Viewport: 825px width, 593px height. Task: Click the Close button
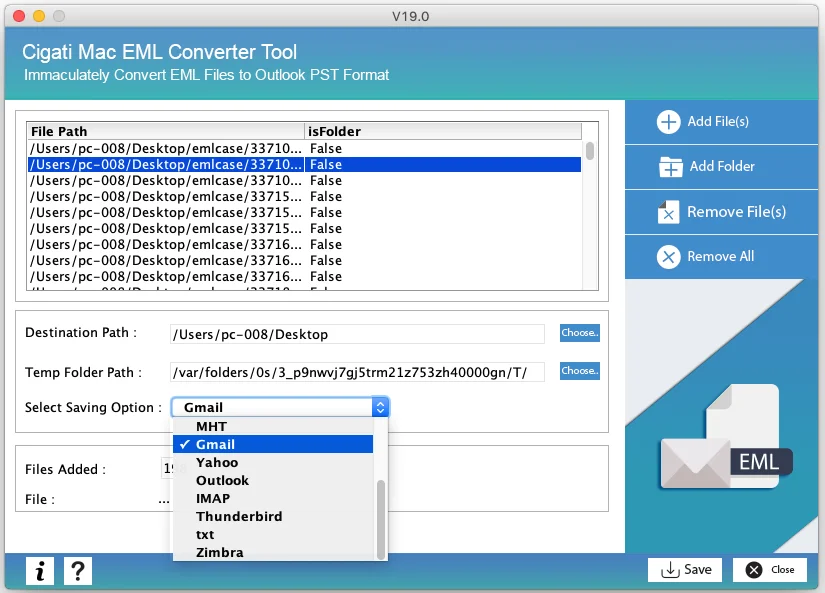pyautogui.click(x=770, y=570)
